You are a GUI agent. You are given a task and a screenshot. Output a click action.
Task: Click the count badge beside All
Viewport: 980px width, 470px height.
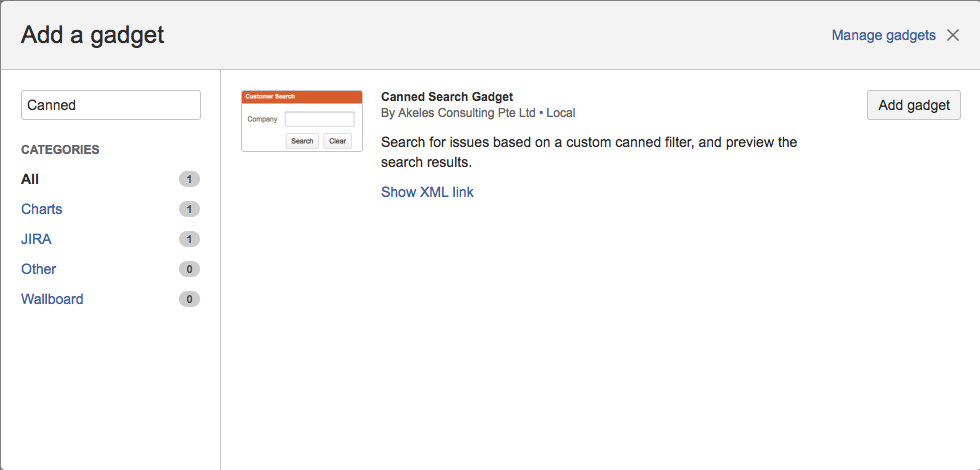click(189, 179)
